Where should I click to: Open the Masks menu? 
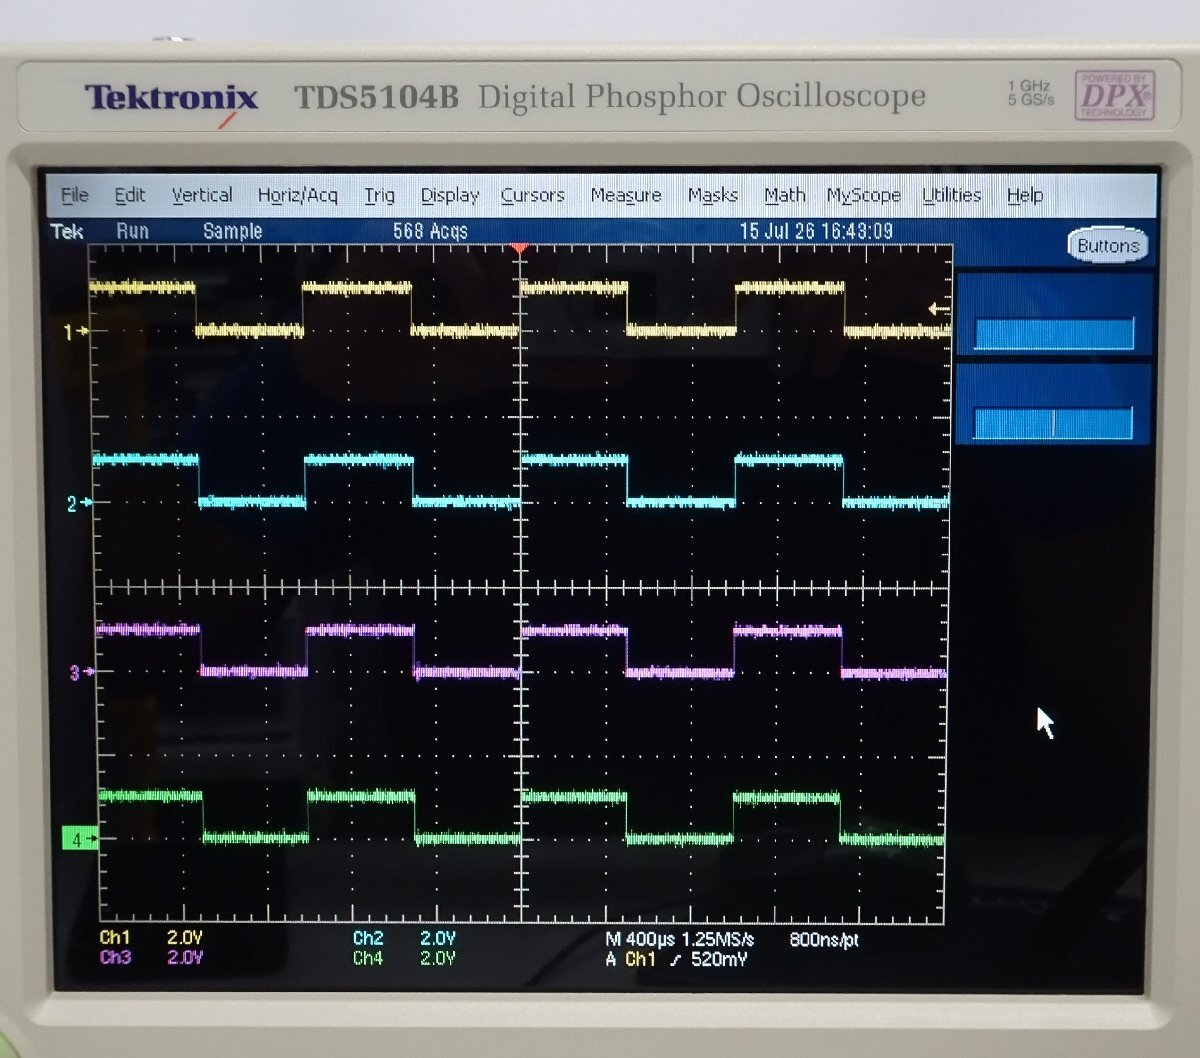click(x=713, y=195)
